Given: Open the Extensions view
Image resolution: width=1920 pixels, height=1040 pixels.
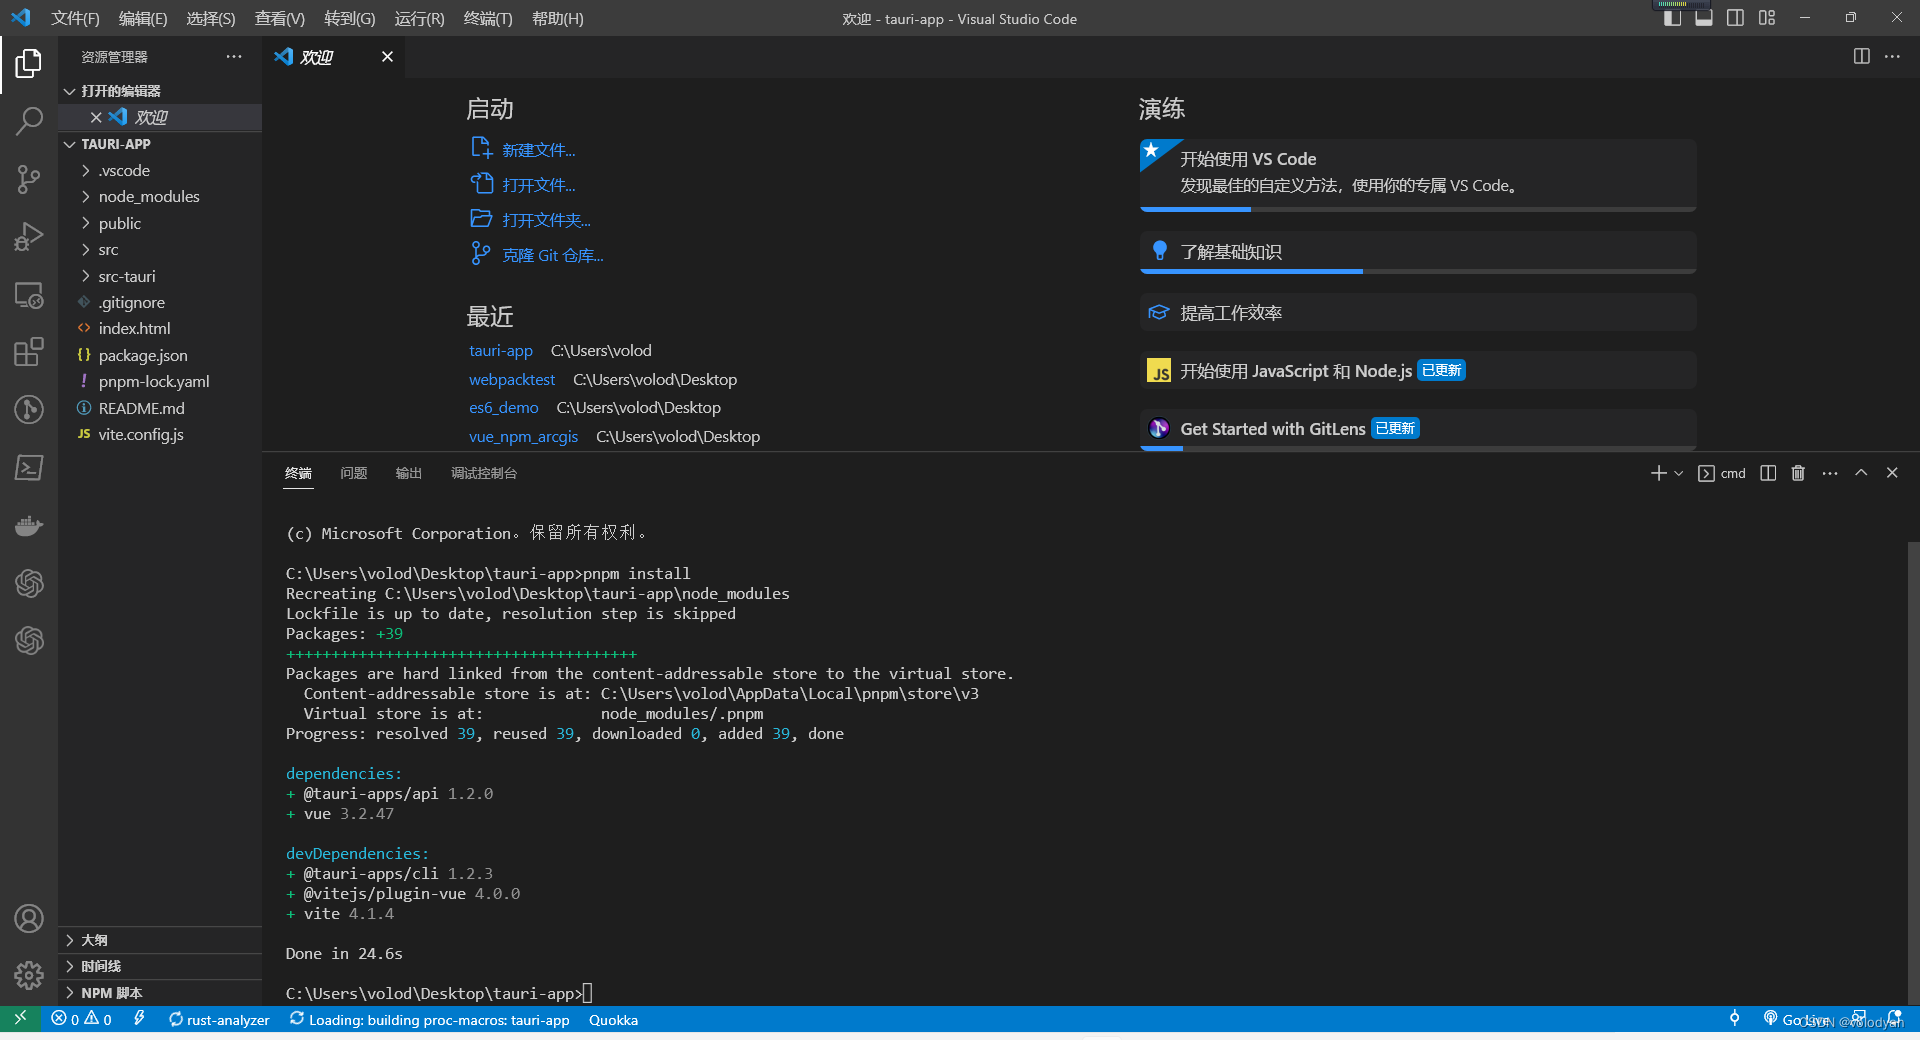Looking at the screenshot, I should [29, 352].
